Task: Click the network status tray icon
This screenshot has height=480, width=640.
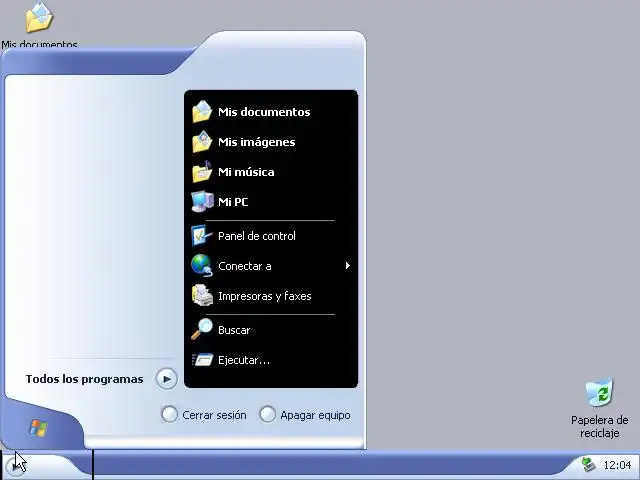Action: tap(588, 464)
